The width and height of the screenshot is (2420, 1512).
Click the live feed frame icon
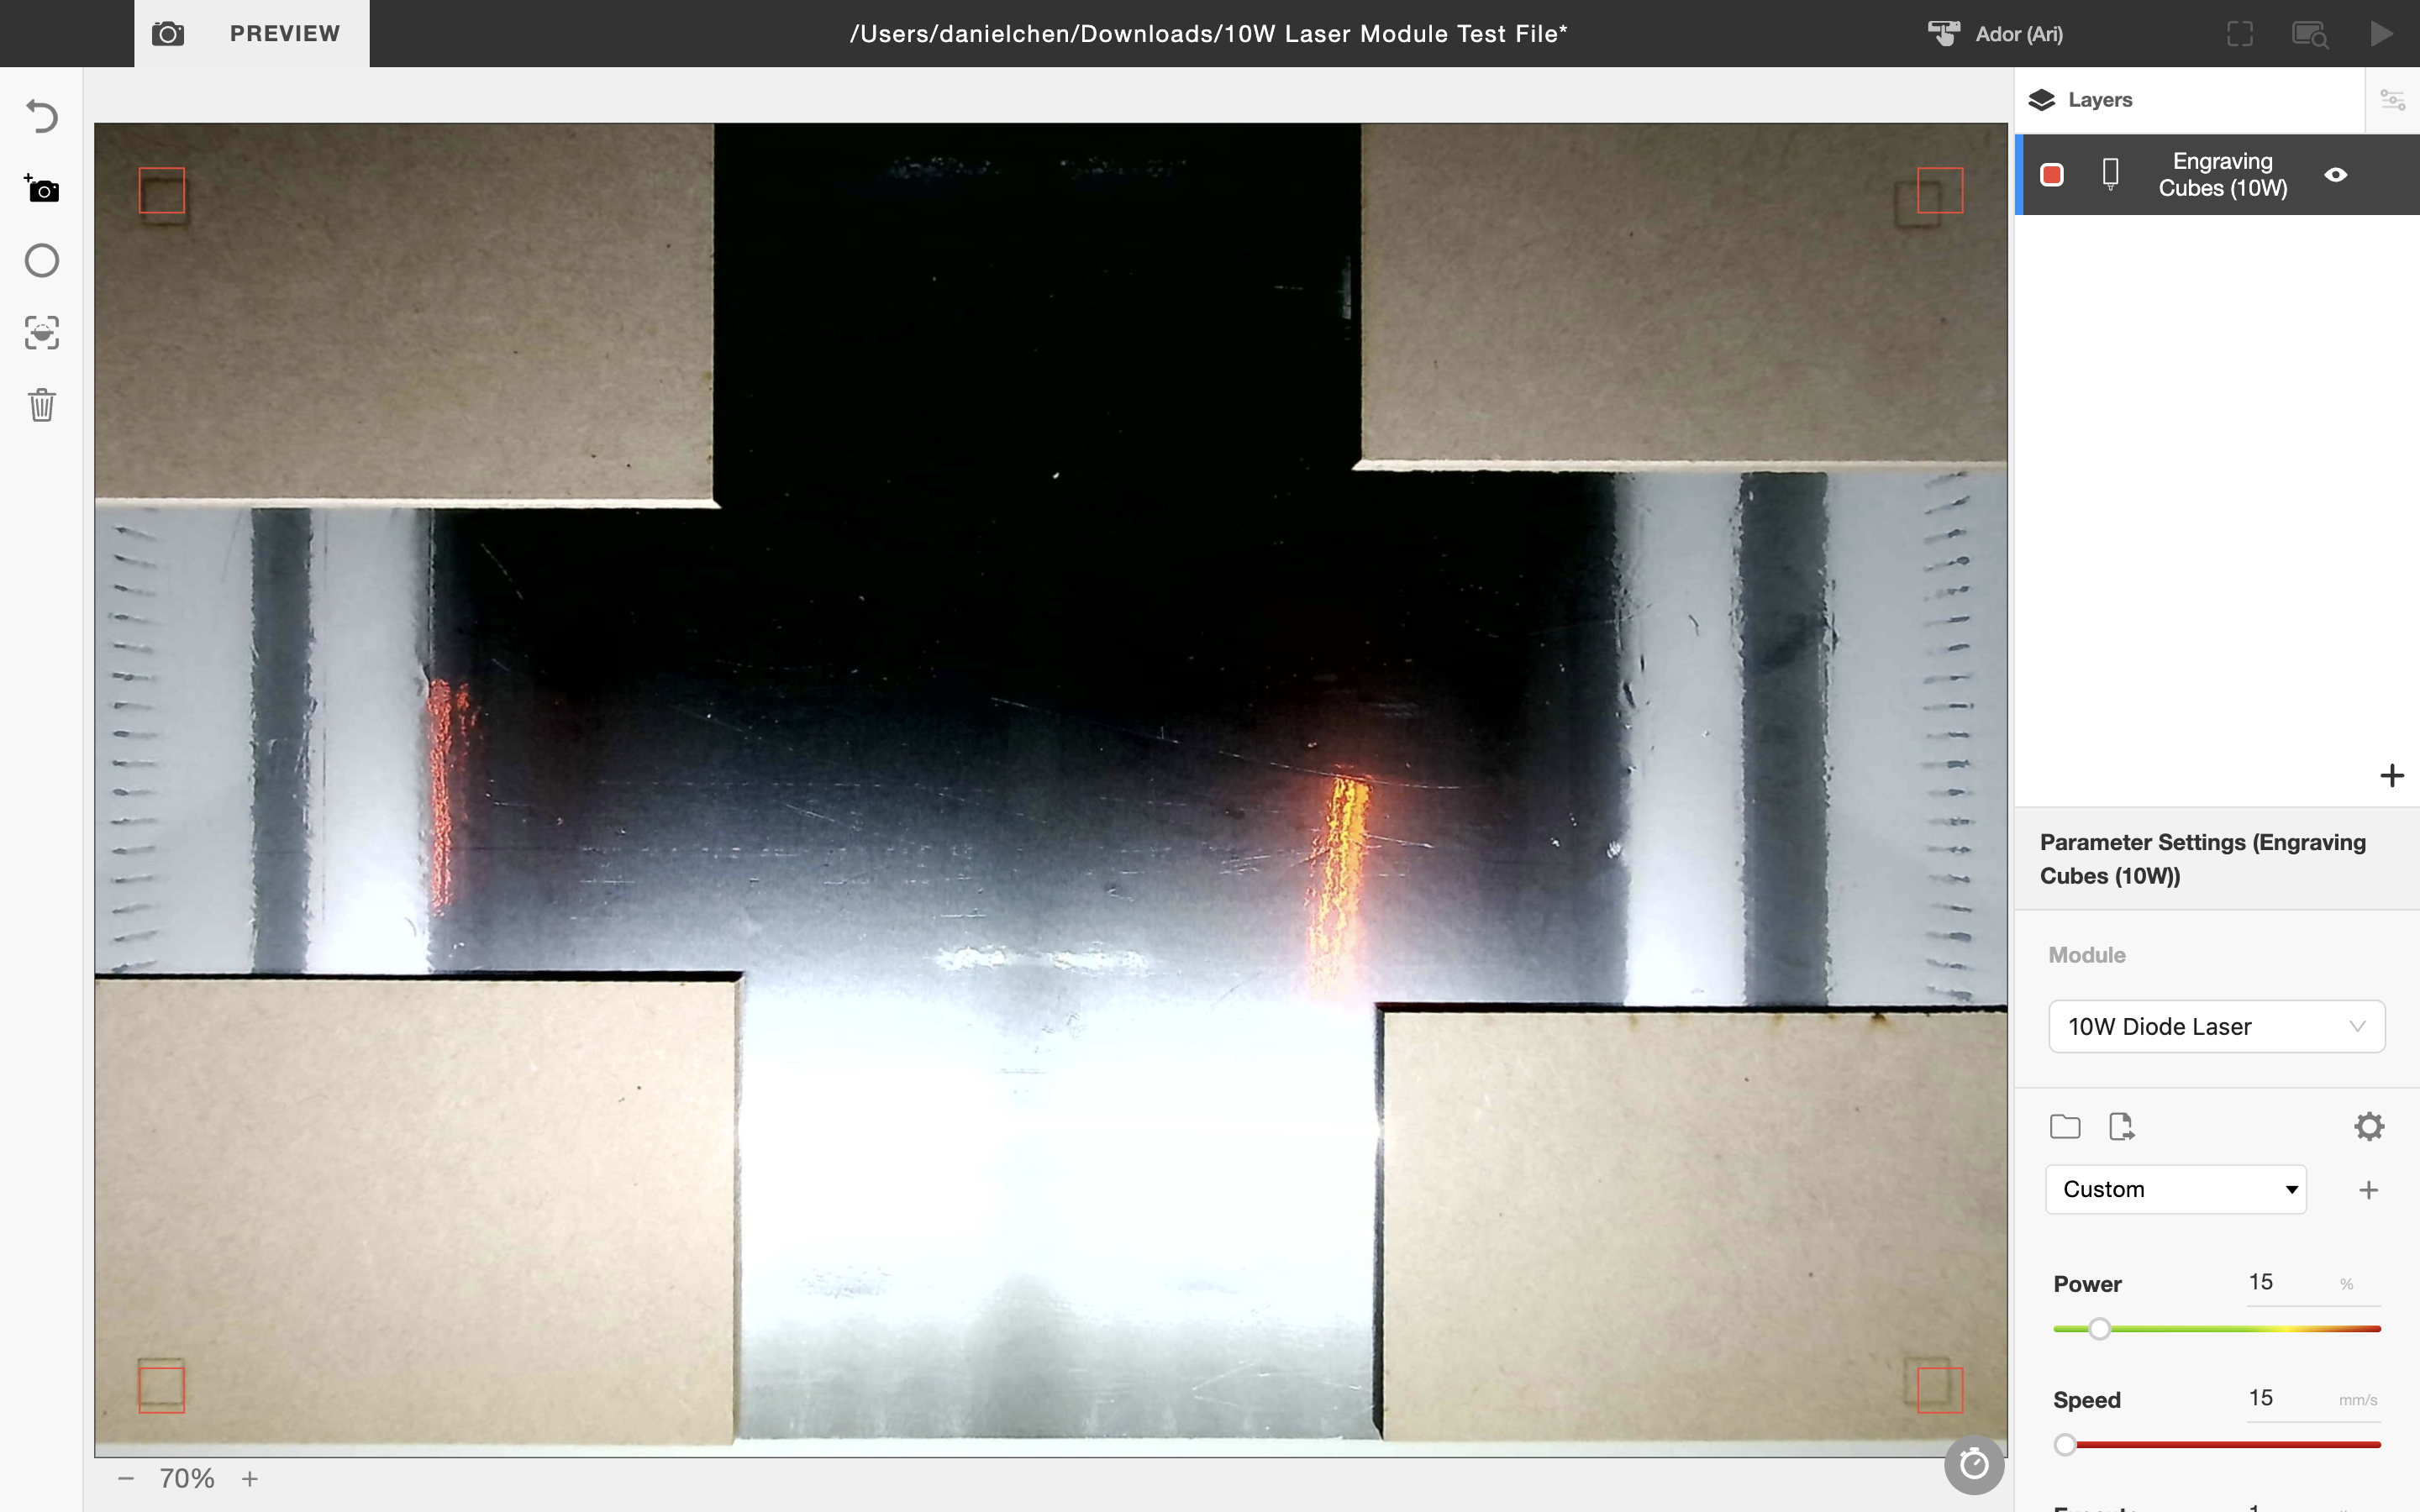42,333
